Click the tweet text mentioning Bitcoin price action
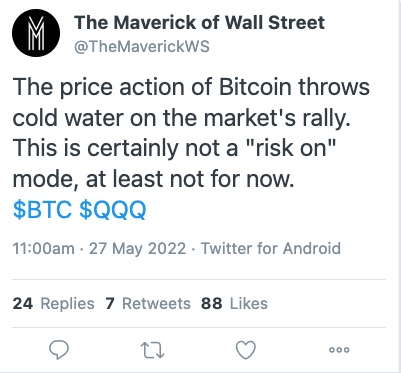 (x=191, y=133)
